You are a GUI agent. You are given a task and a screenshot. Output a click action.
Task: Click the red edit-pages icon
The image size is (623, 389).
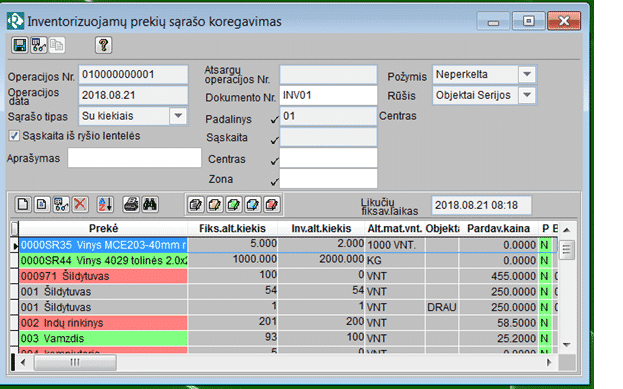(x=272, y=205)
